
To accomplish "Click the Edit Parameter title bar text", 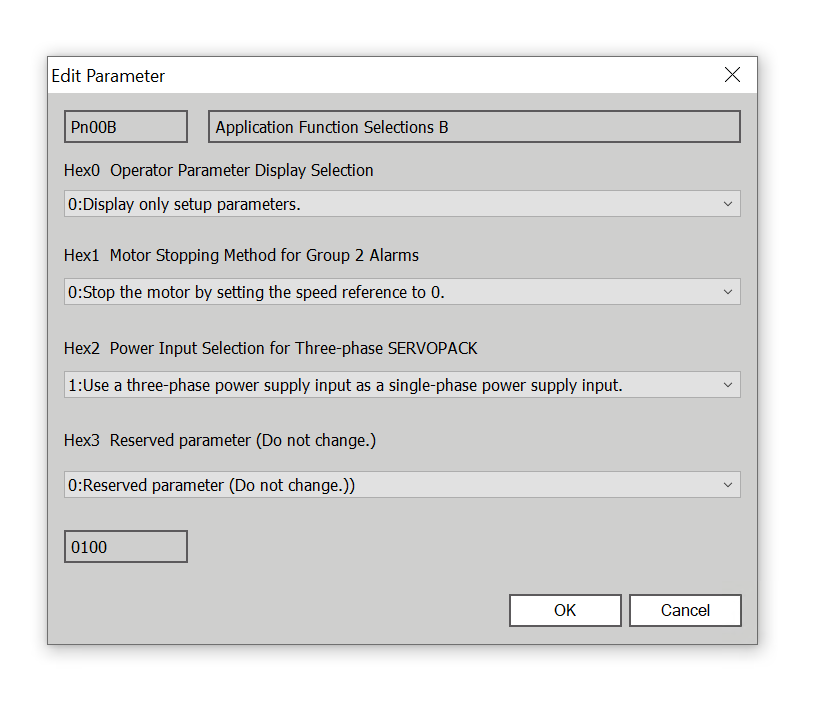I will pos(109,76).
